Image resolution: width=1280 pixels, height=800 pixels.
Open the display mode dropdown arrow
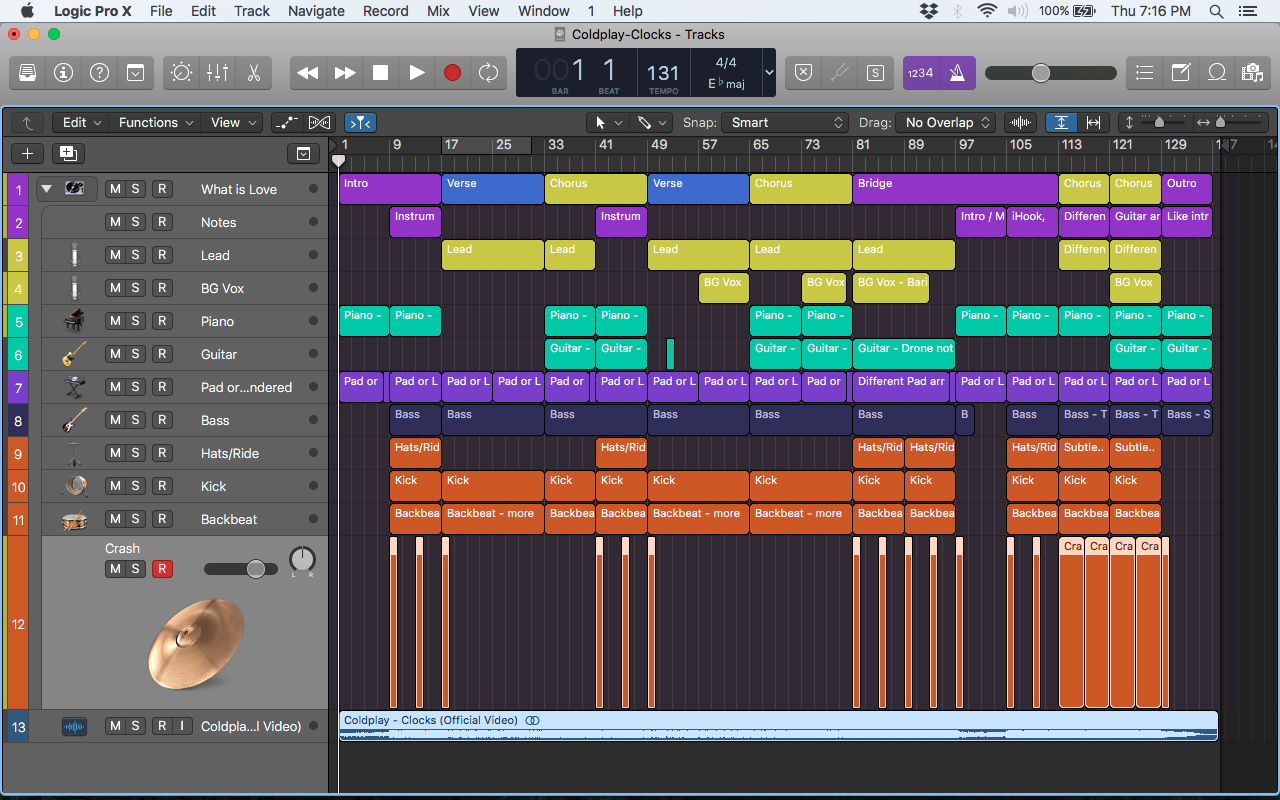click(768, 73)
